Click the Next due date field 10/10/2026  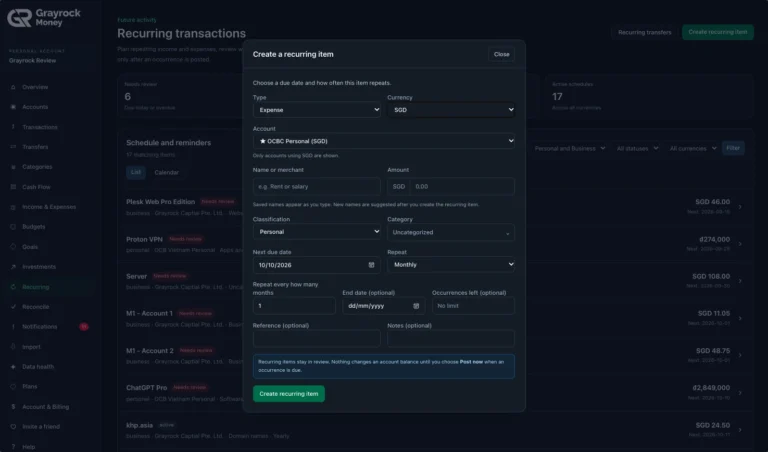click(x=316, y=265)
